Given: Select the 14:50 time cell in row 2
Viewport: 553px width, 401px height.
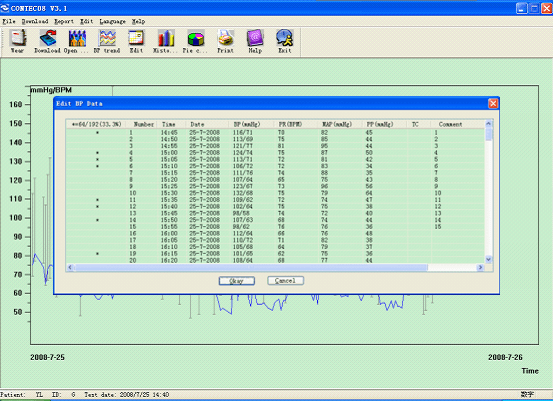Looking at the screenshot, I should 169,139.
